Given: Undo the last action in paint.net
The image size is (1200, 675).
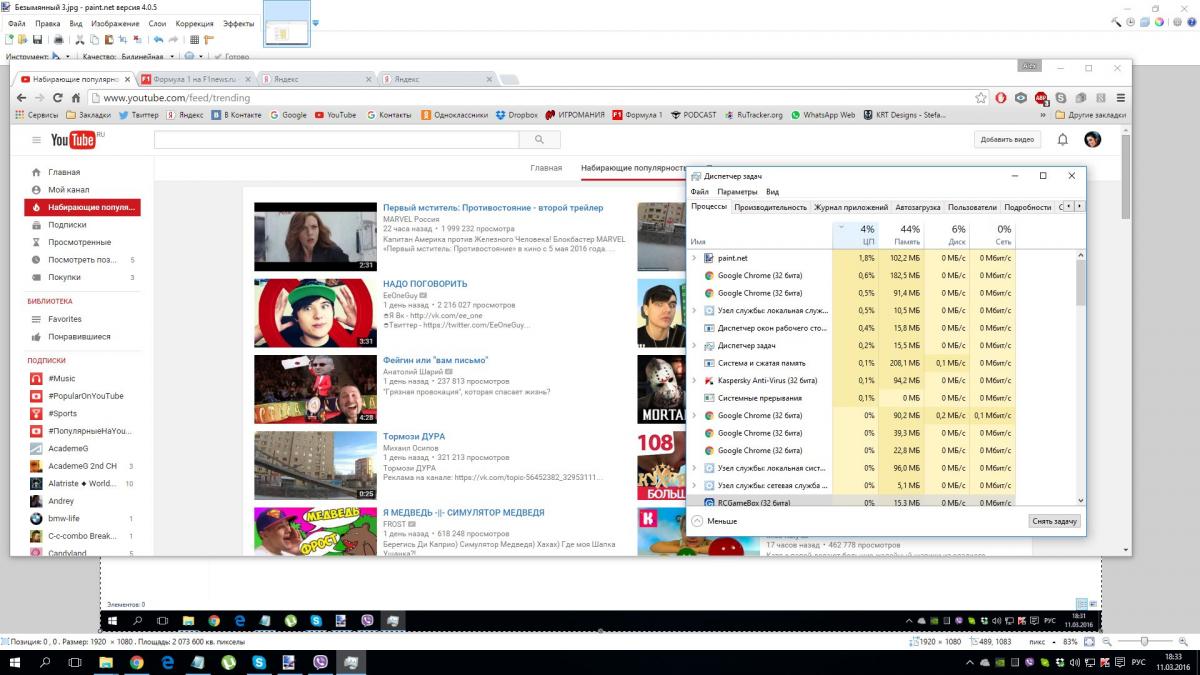Looking at the screenshot, I should pos(158,40).
